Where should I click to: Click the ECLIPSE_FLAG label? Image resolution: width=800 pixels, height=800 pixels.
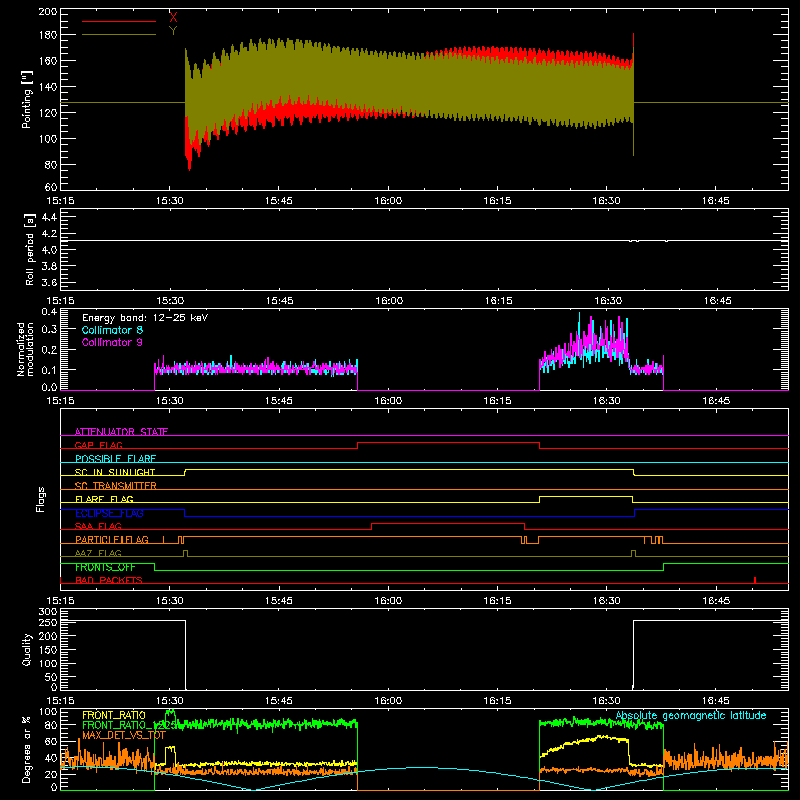109,513
